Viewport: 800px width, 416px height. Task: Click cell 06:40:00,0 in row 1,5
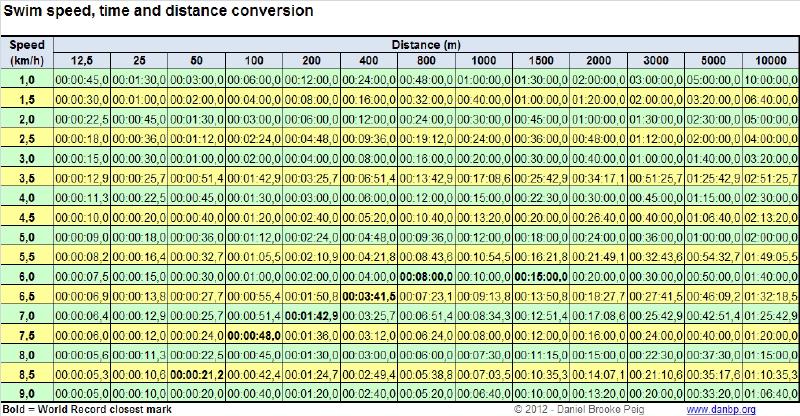tap(771, 99)
